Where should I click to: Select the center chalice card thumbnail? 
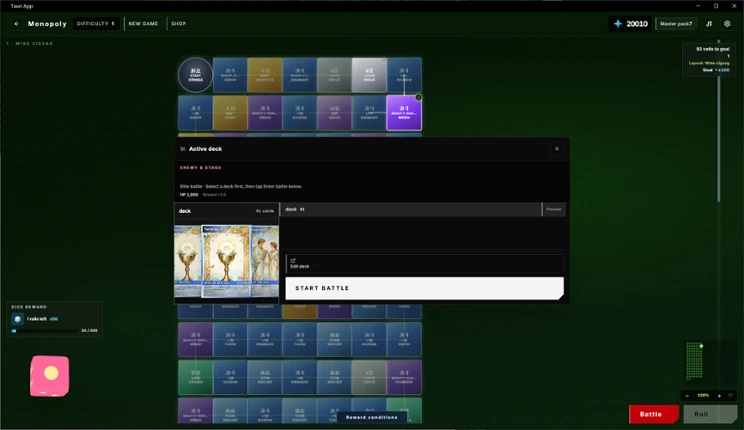click(x=226, y=261)
